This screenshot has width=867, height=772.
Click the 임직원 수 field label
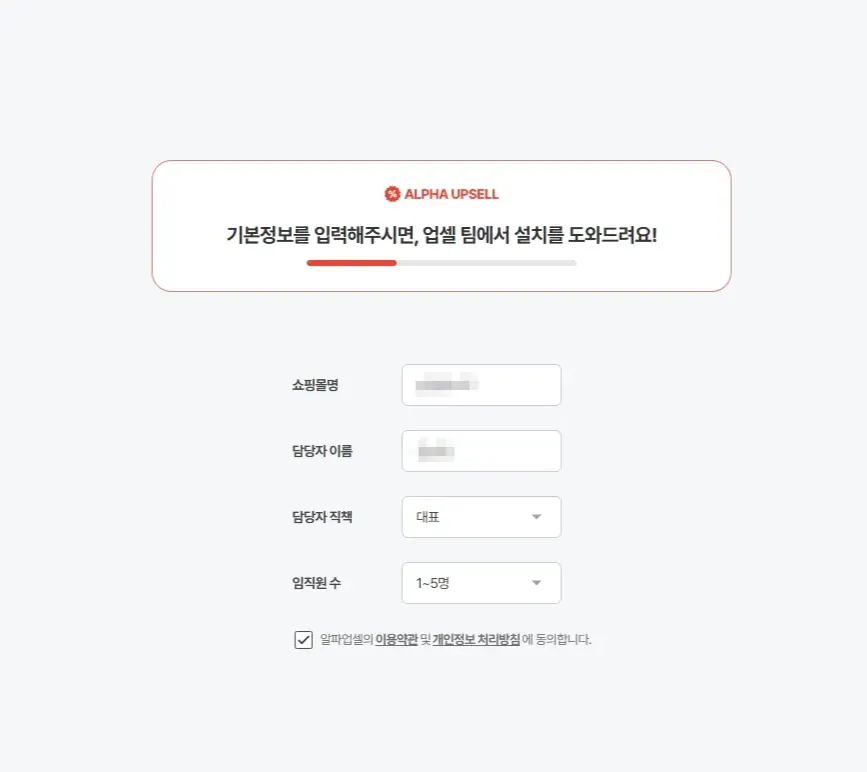316,583
